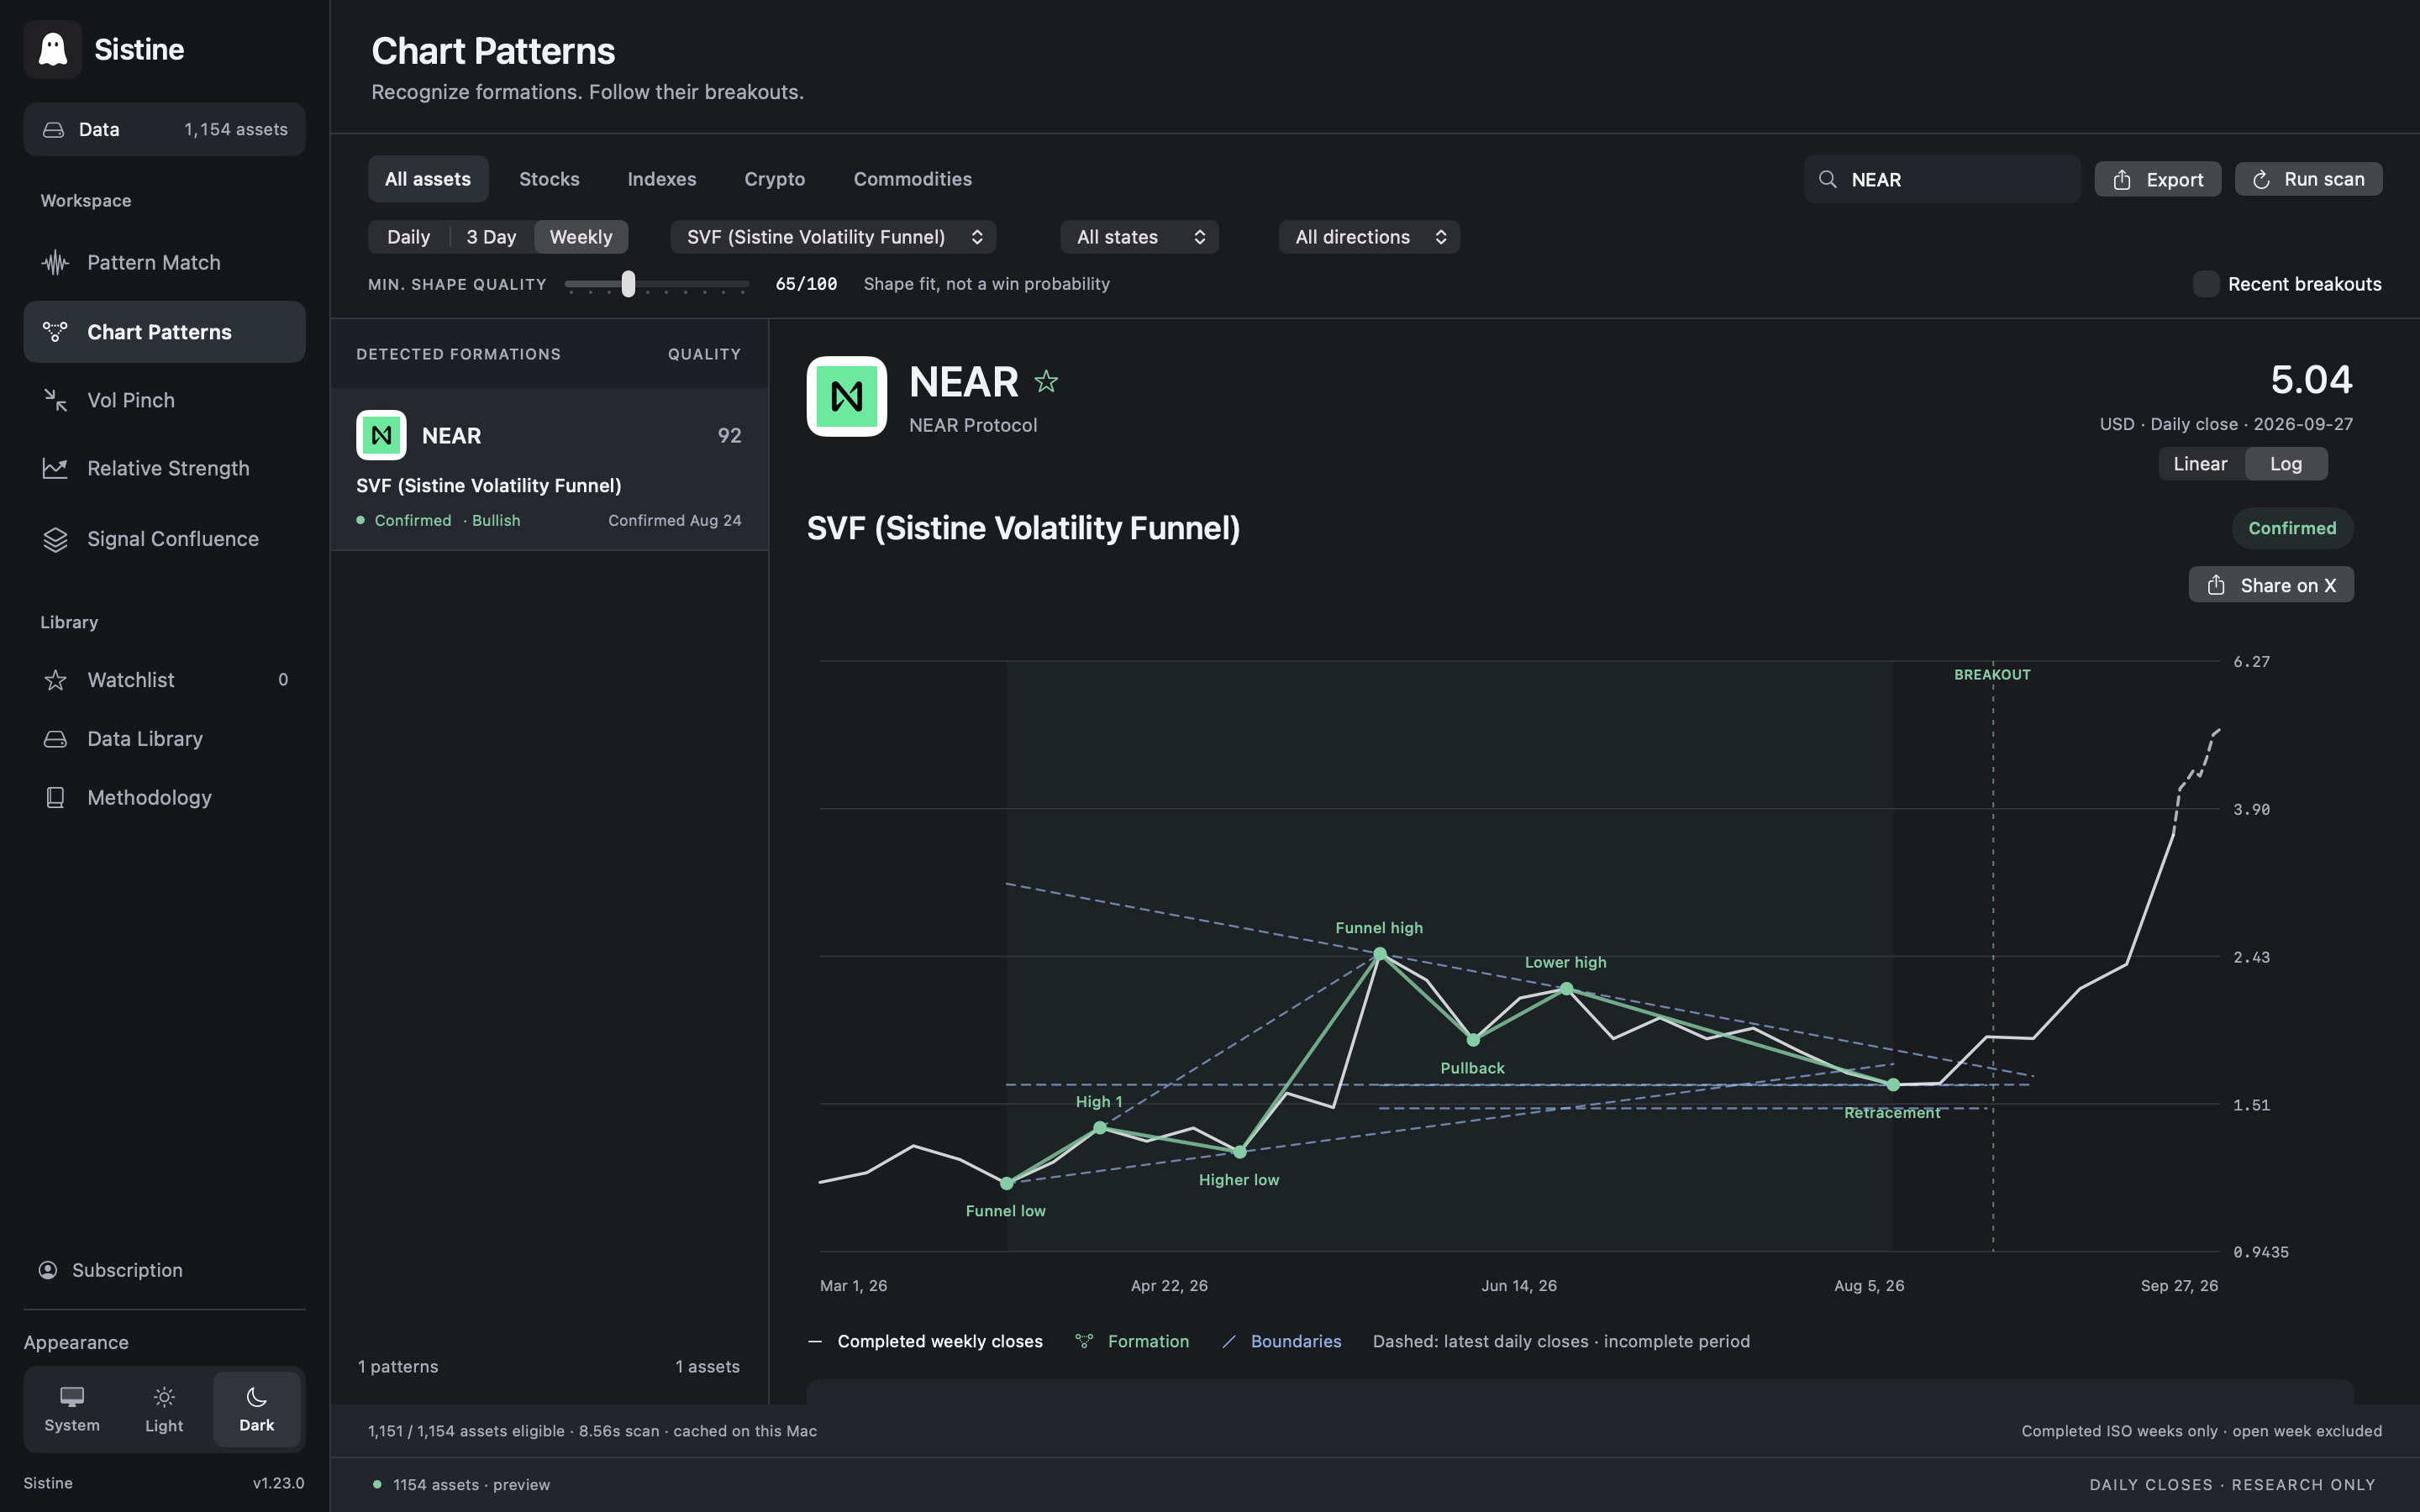Select the NEAR detected formation row
This screenshot has height=1512, width=2420.
click(549, 469)
